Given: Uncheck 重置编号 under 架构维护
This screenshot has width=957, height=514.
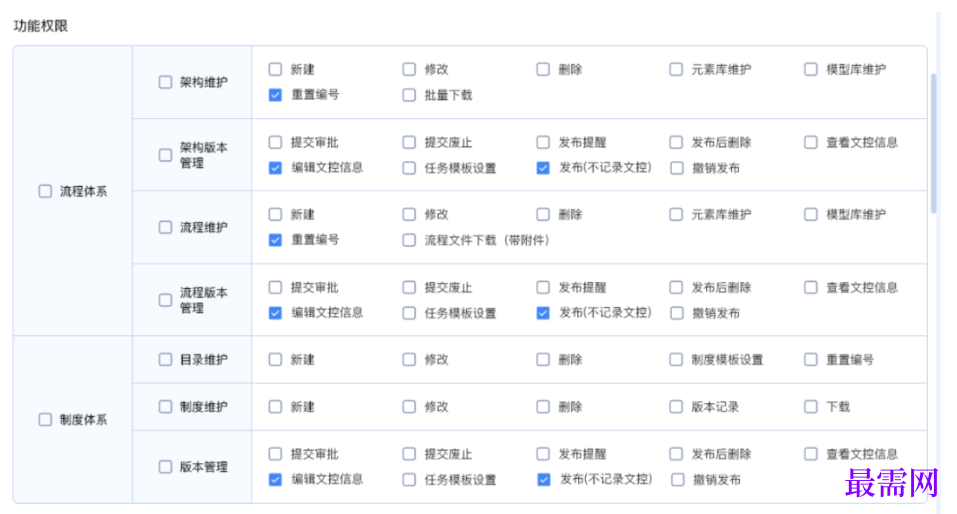Looking at the screenshot, I should [275, 95].
